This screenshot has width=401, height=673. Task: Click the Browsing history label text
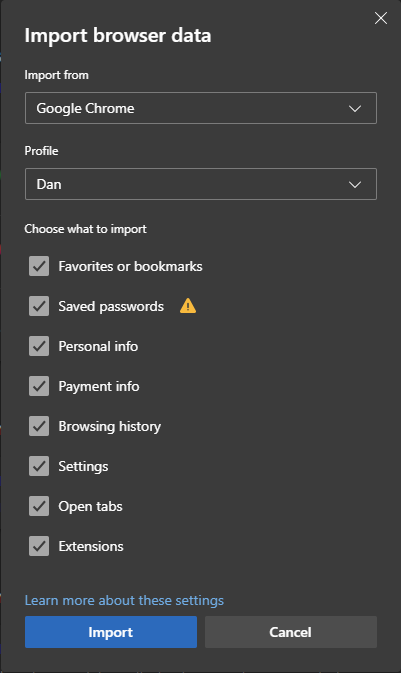[110, 426]
